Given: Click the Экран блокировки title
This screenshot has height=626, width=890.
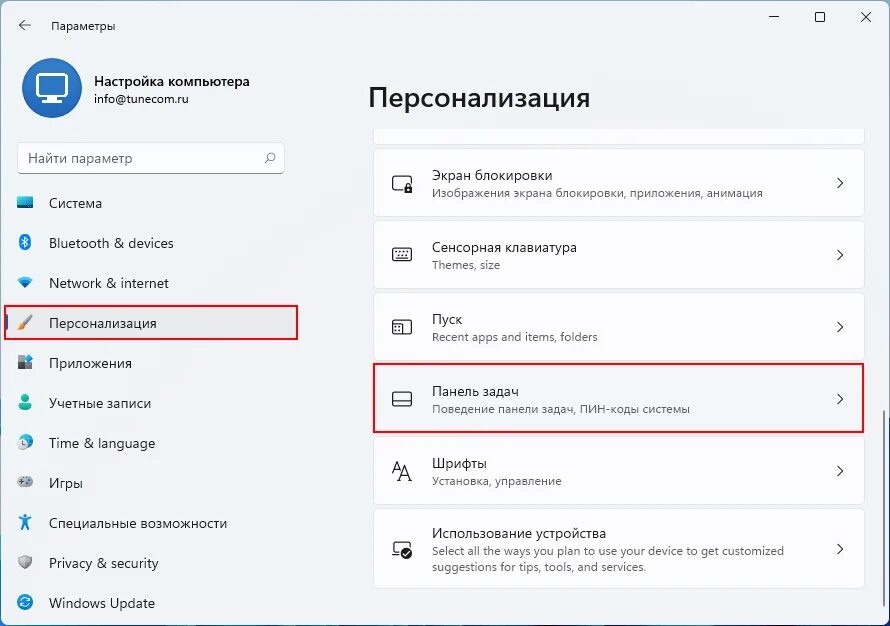Looking at the screenshot, I should (492, 175).
